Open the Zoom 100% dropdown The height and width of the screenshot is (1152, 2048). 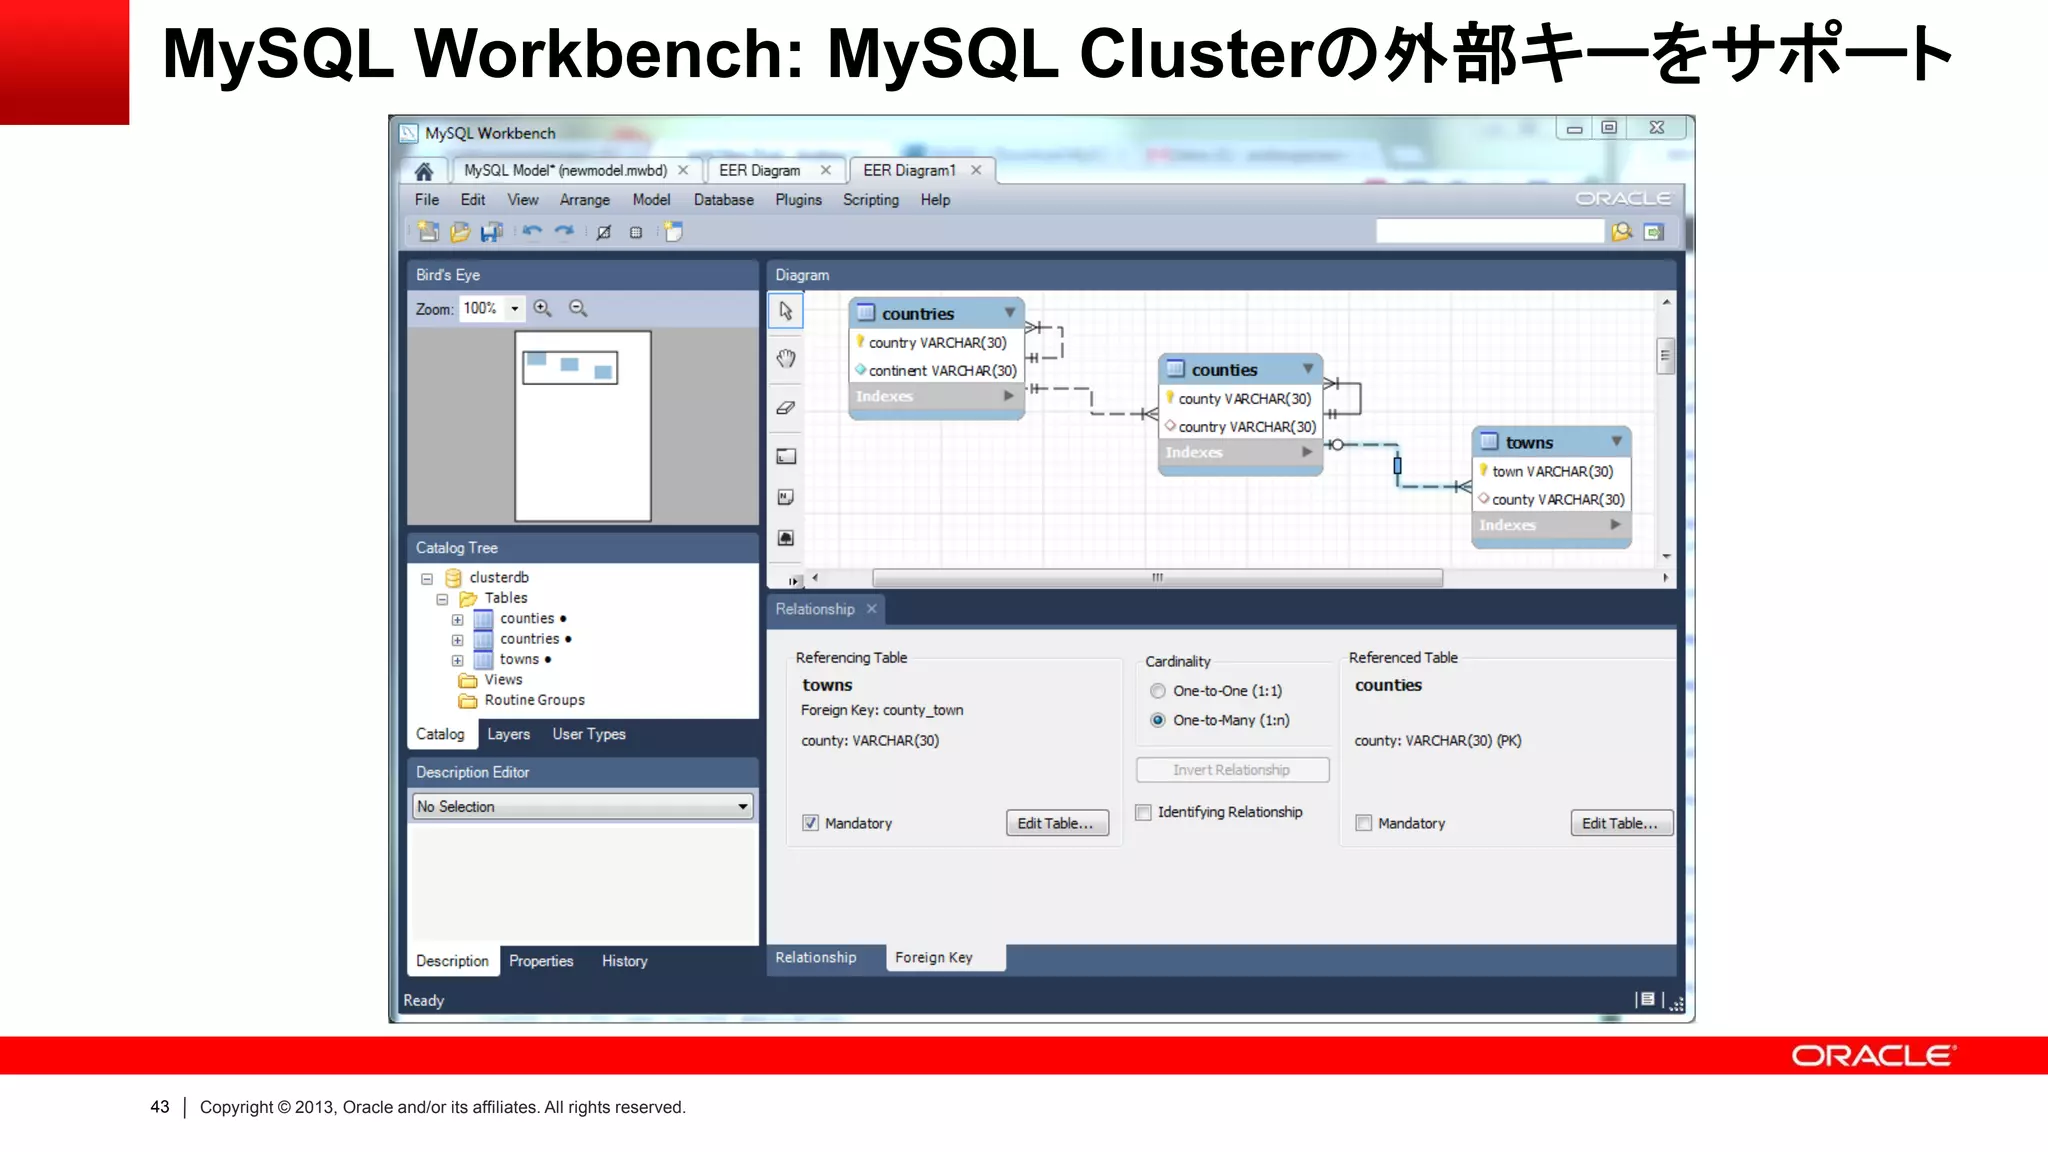tap(515, 308)
